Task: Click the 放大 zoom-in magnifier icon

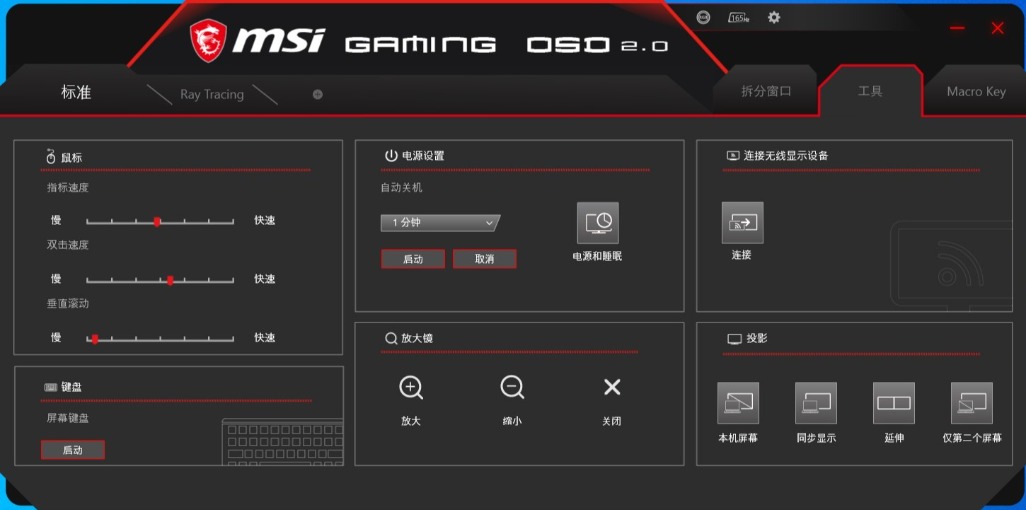Action: point(411,388)
